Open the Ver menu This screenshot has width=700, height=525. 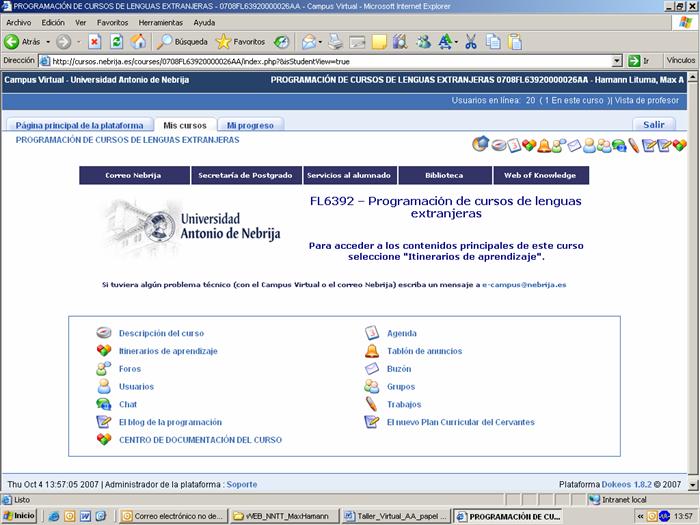click(80, 22)
